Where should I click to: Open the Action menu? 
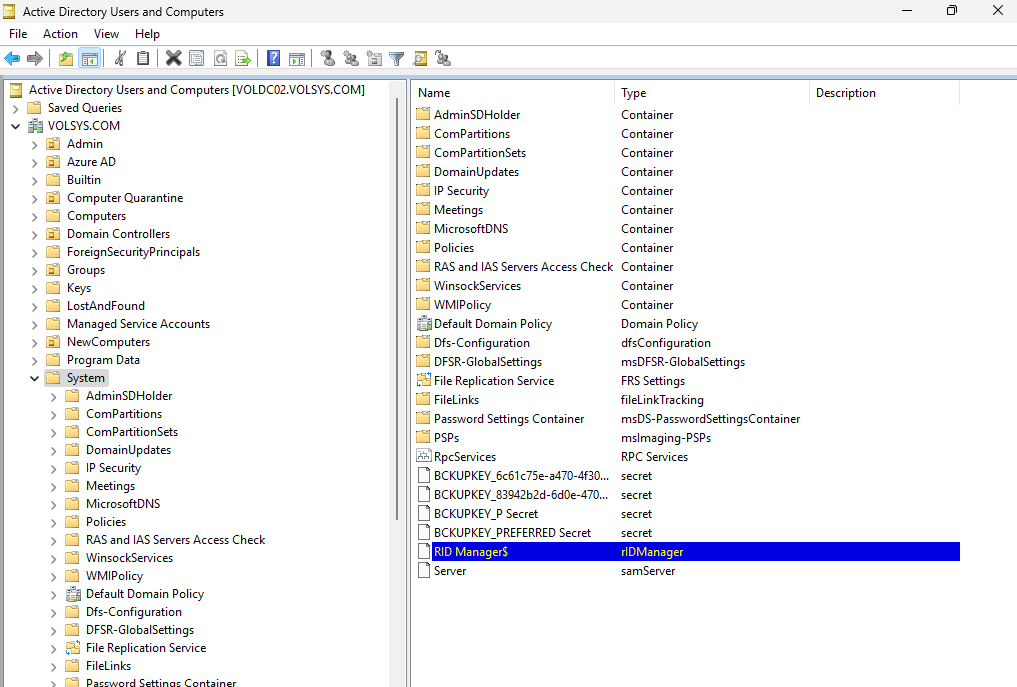pos(60,34)
